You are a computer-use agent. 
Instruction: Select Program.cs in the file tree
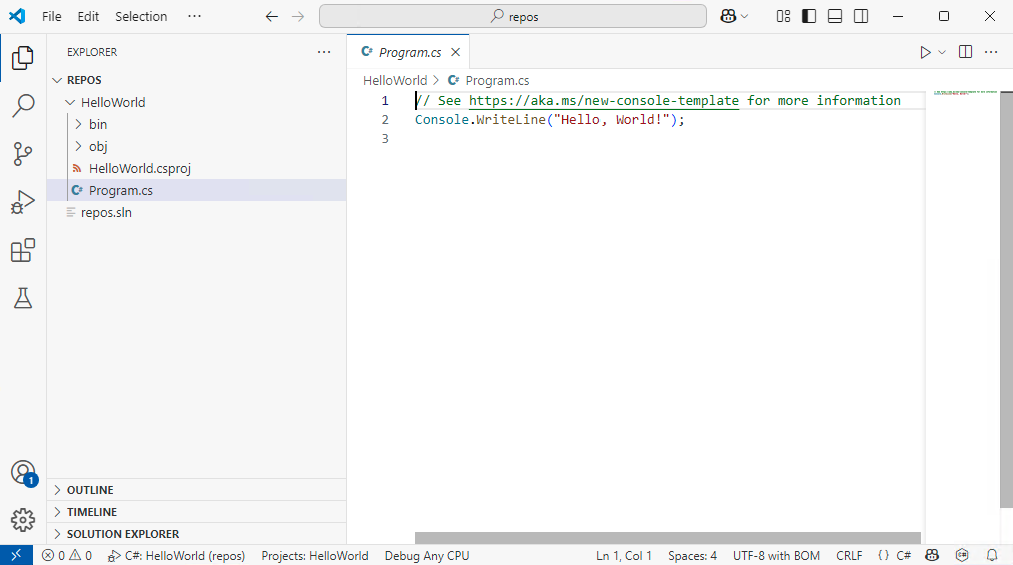point(197,190)
